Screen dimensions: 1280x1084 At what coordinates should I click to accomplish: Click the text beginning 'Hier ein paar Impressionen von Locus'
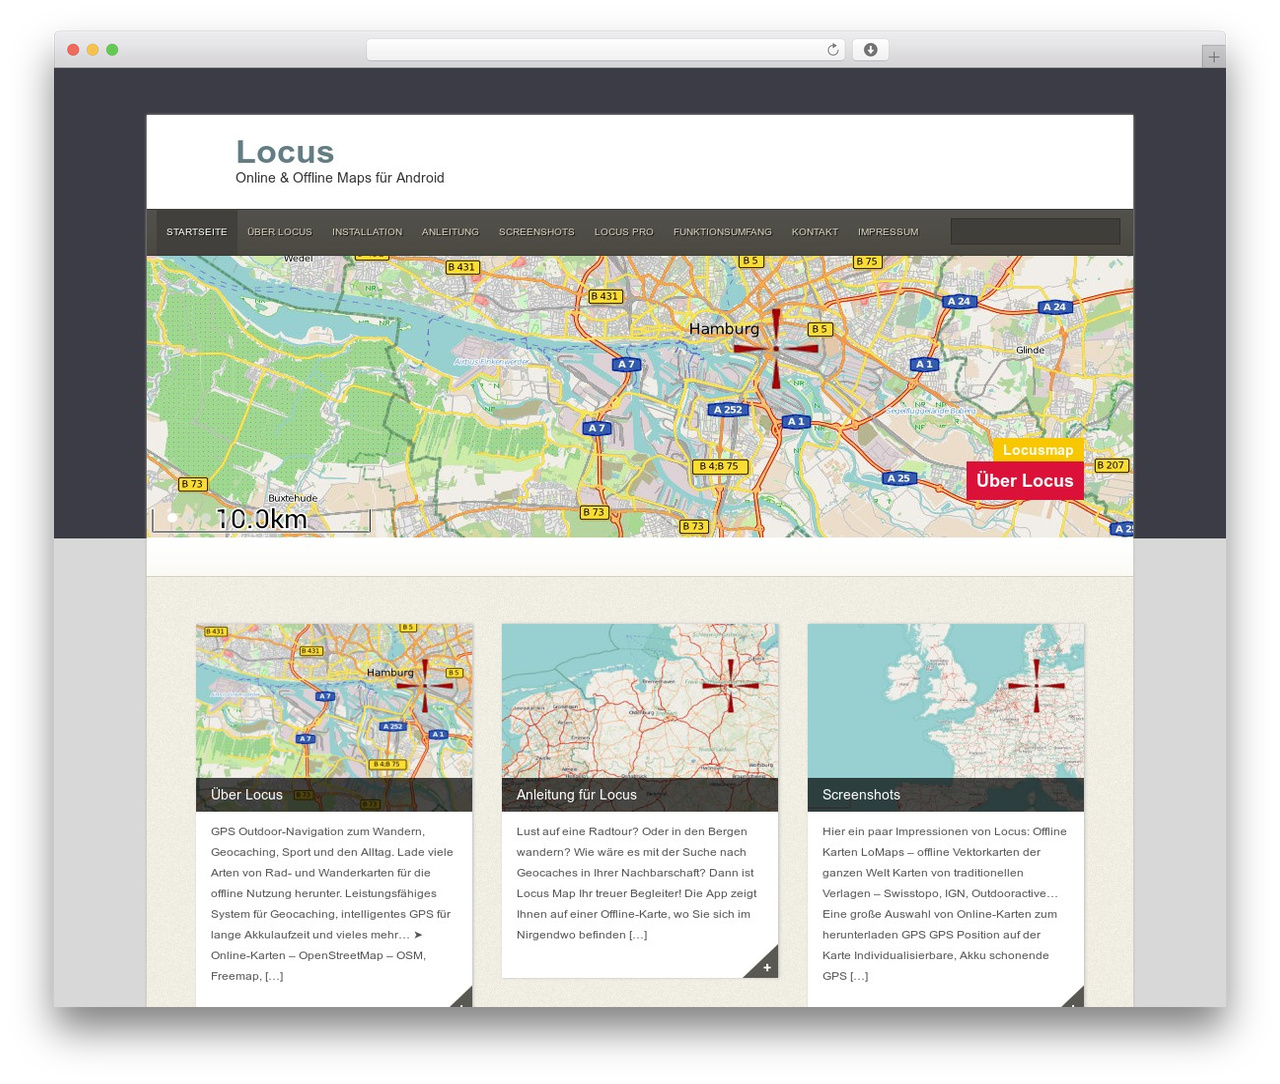tap(944, 903)
